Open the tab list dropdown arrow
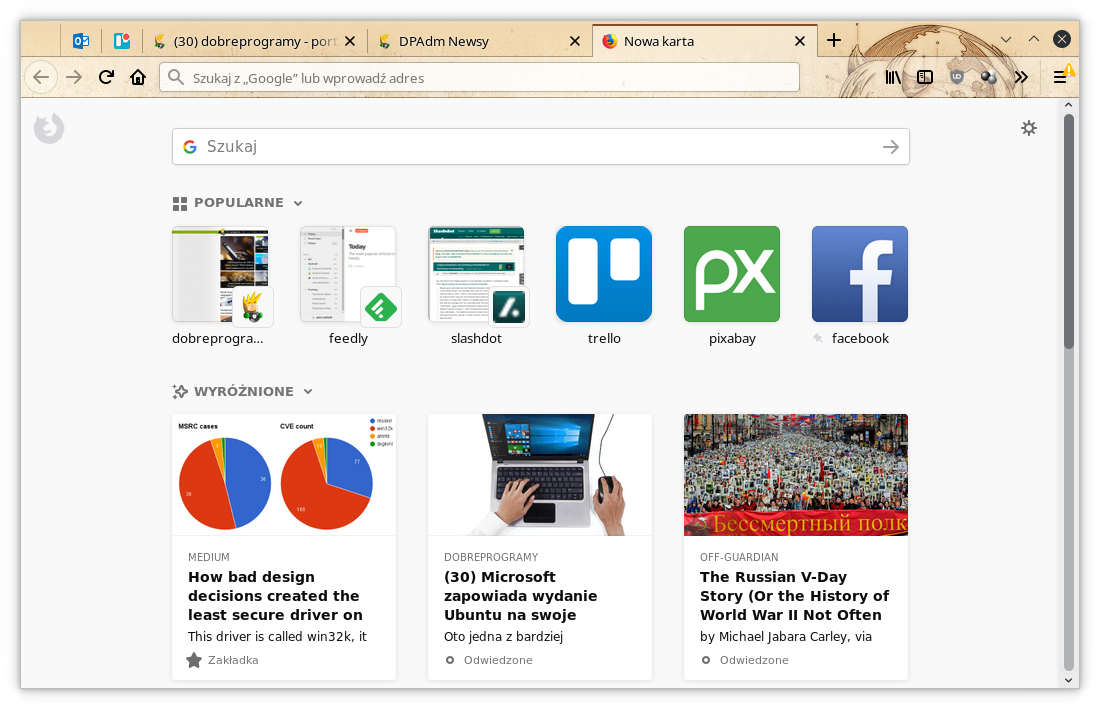1100x709 pixels. click(1005, 40)
